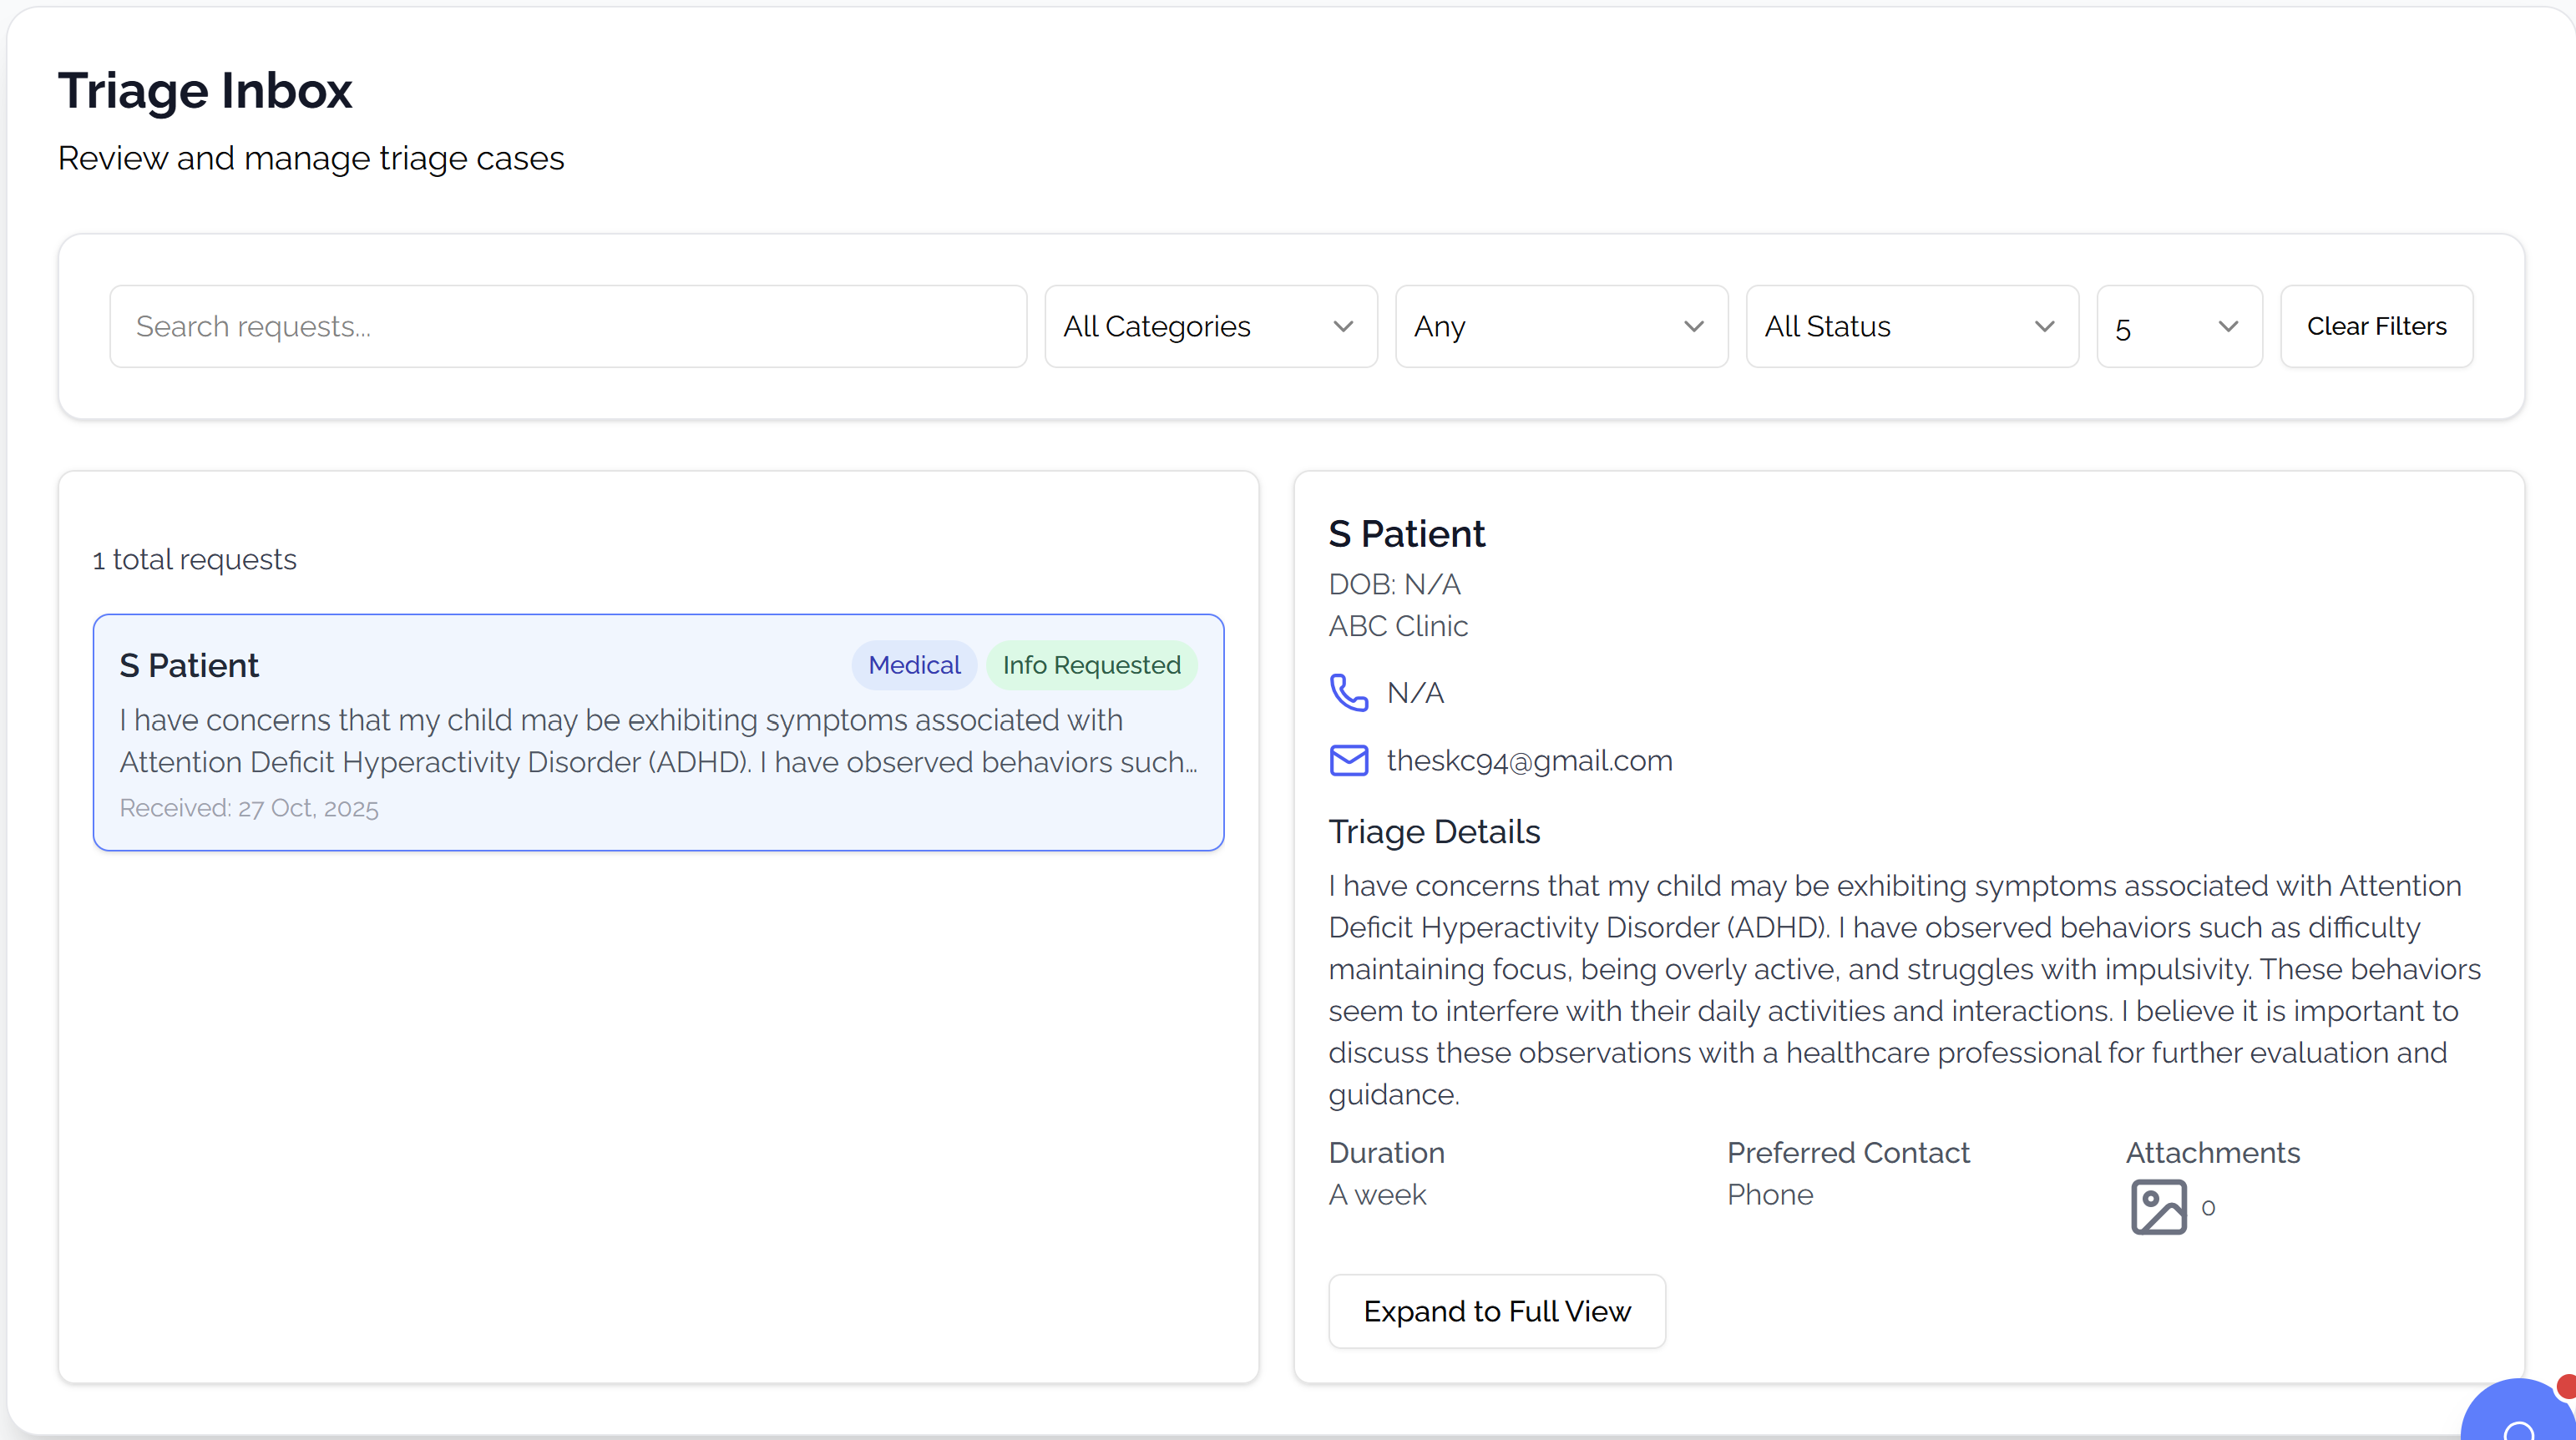2576x1440 pixels.
Task: Click the email envelope icon
Action: (x=1348, y=760)
